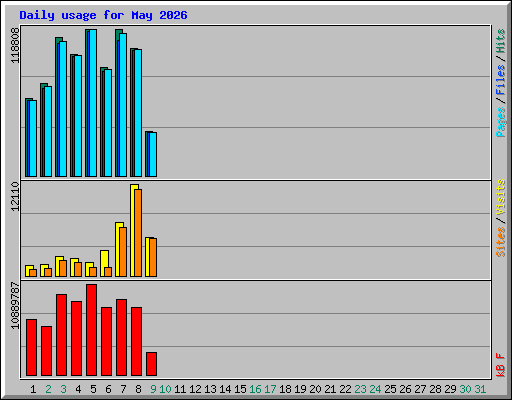The image size is (512, 400).
Task: Click the cyan Pages bar for day 7
Action: tap(123, 105)
